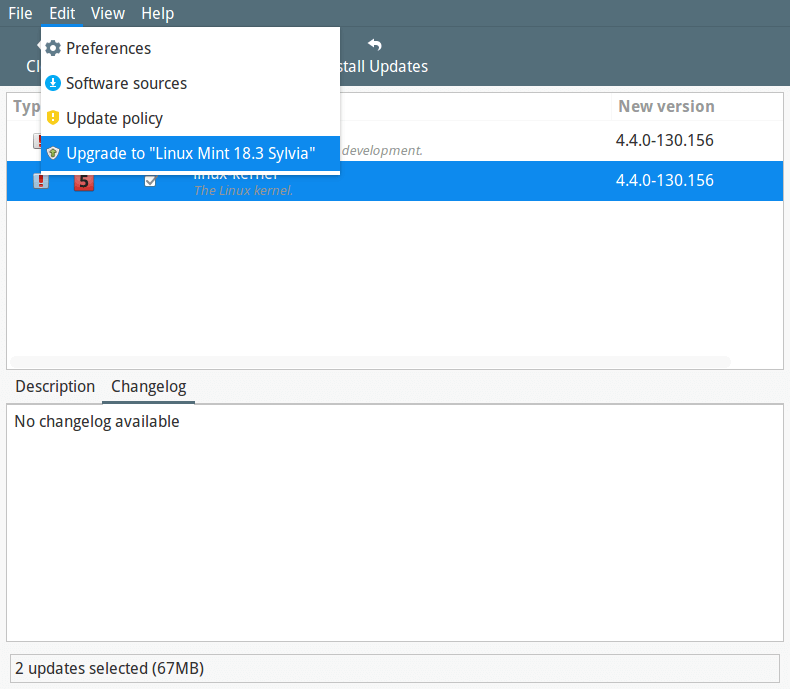Select the Changelog tab
The height and width of the screenshot is (689, 790).
point(148,386)
